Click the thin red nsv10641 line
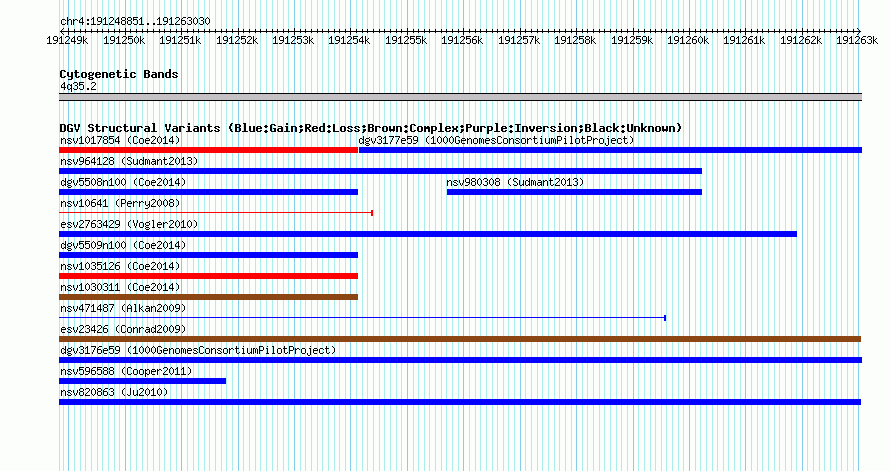 point(216,213)
